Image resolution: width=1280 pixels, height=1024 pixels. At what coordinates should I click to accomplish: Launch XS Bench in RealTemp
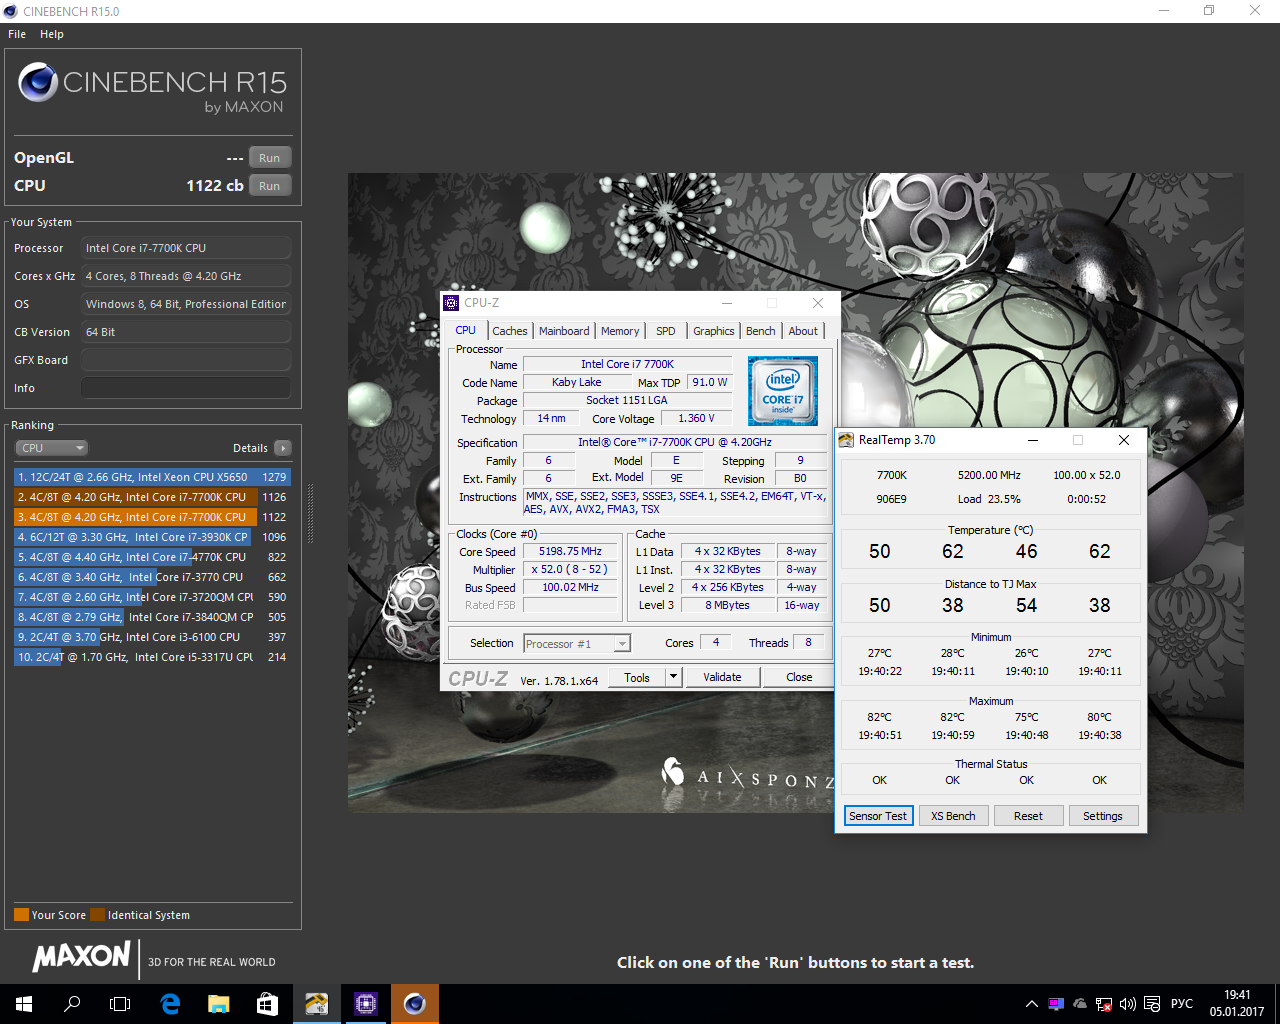(x=953, y=816)
